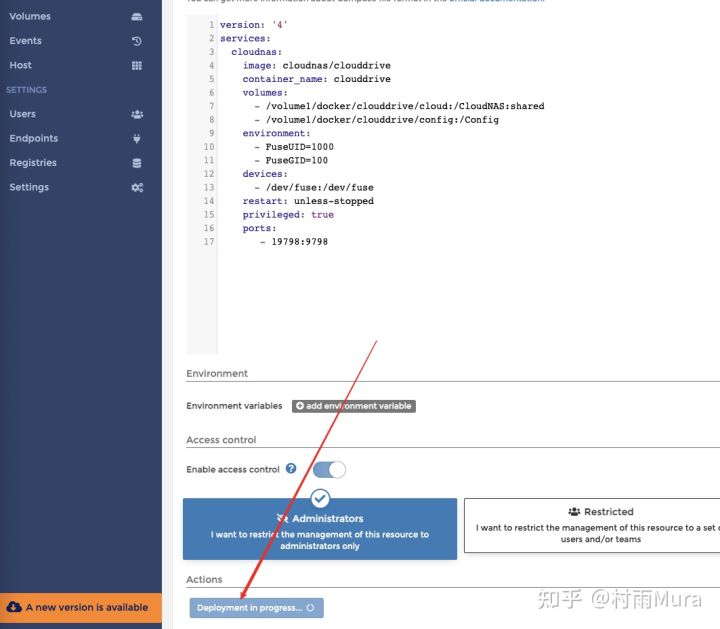Click the 'version: 4' line in editor
Viewport: 720px width, 629px height.
click(253, 25)
